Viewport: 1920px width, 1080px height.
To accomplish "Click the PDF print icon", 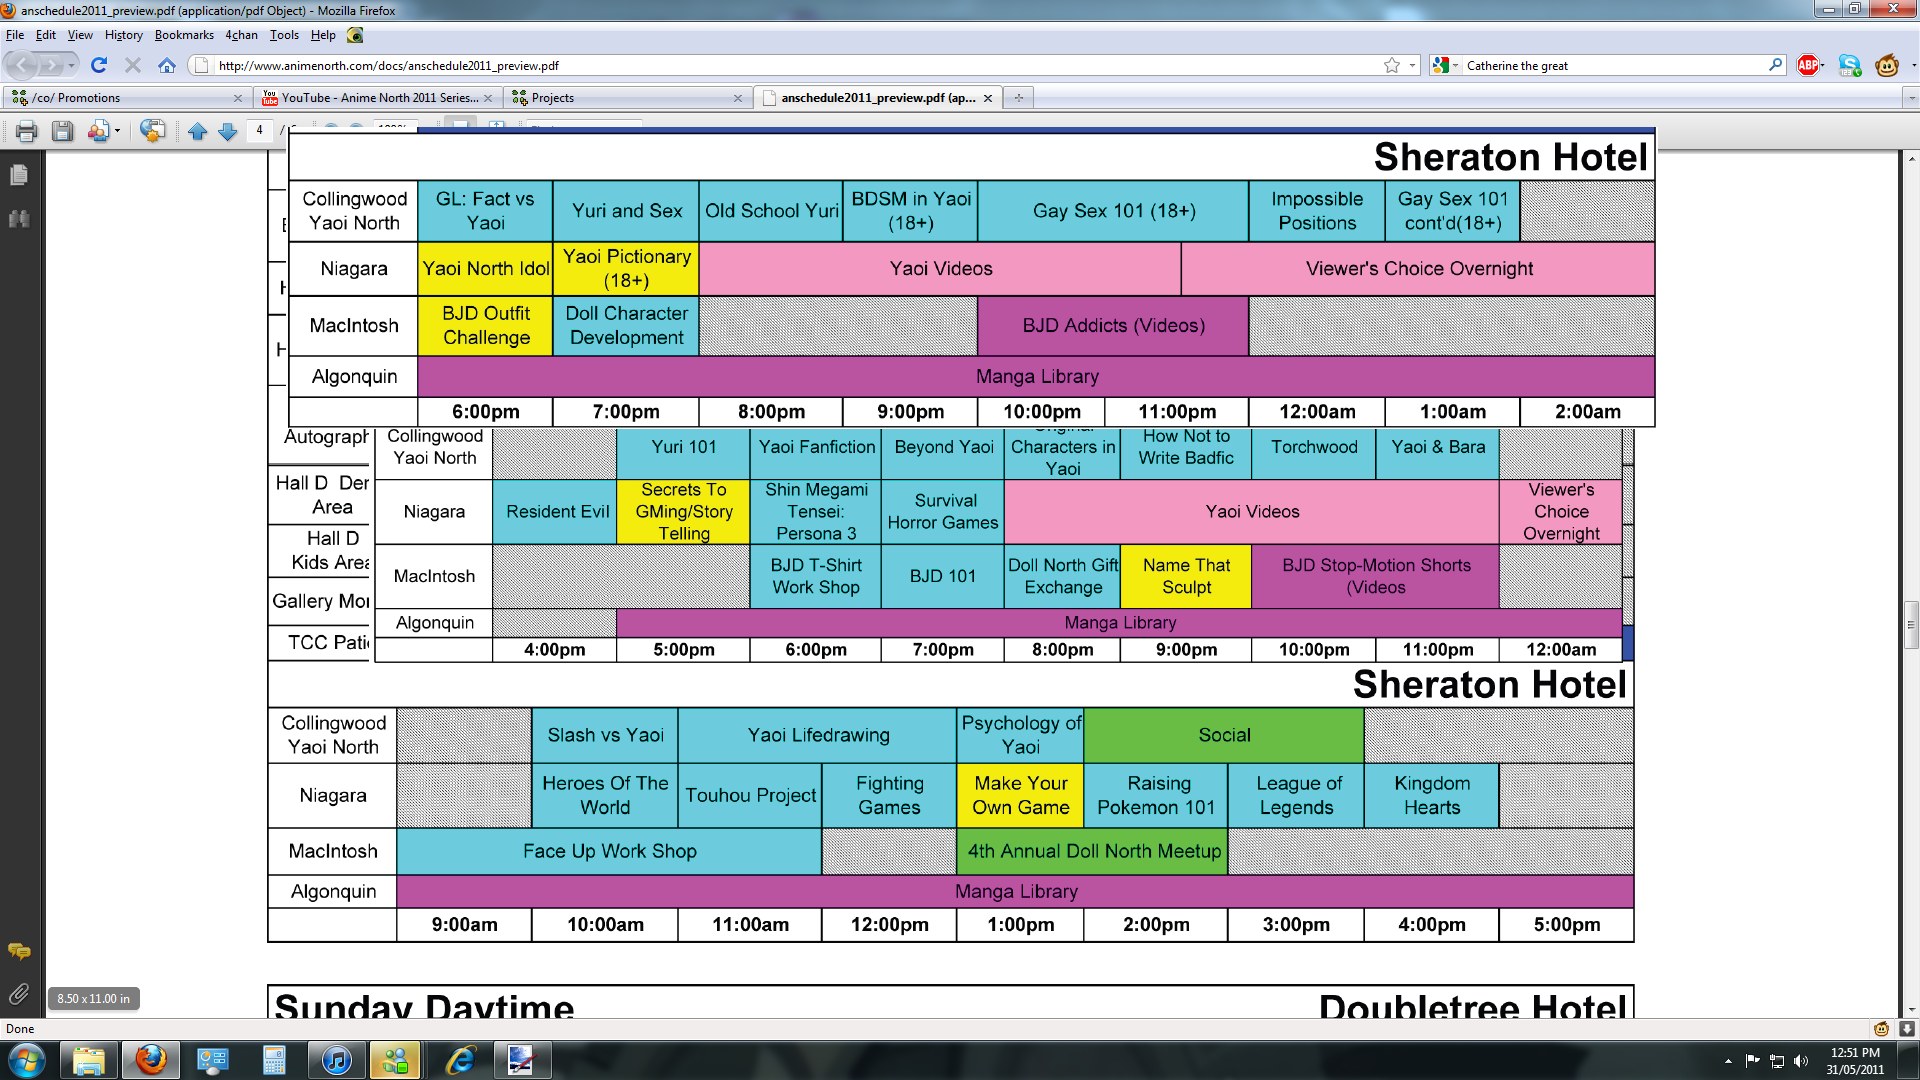I will coord(27,131).
